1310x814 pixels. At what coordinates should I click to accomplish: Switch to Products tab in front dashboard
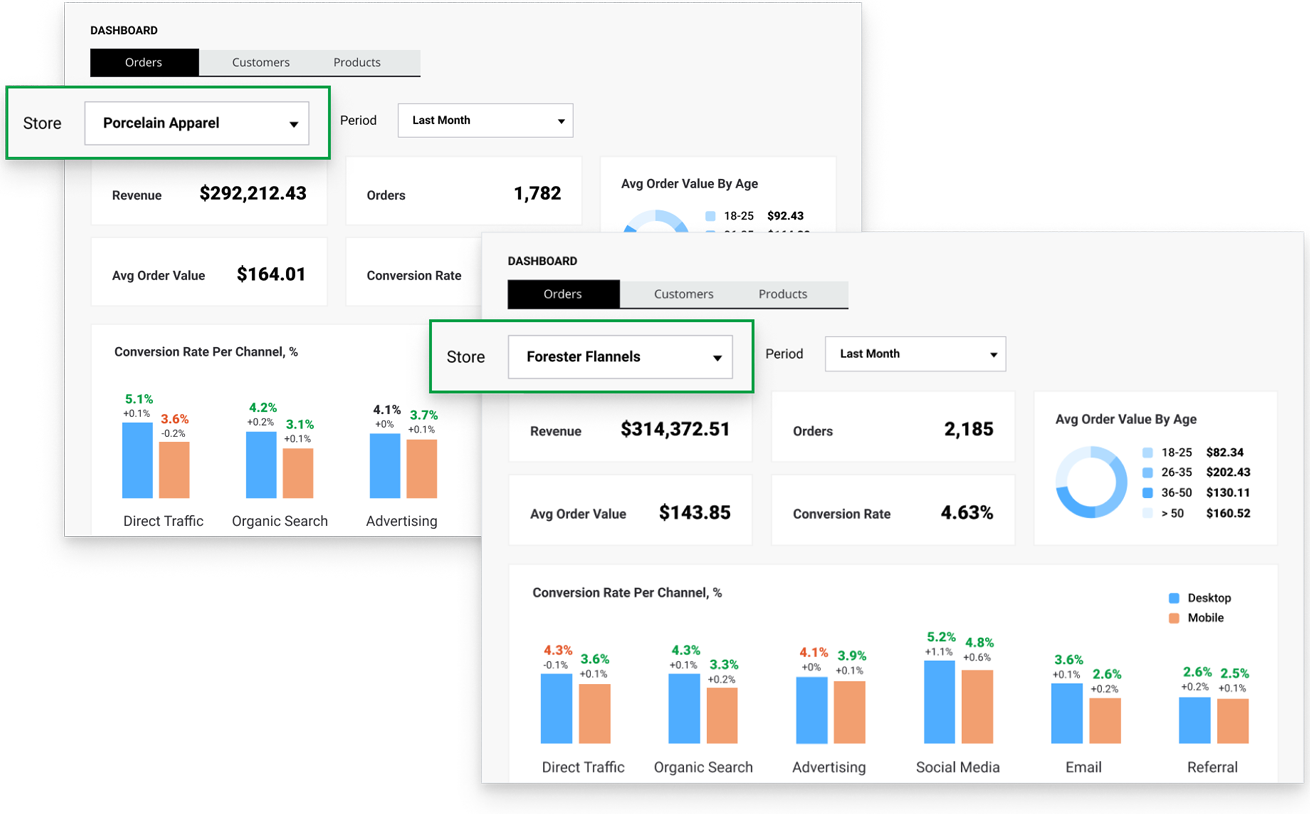point(782,294)
